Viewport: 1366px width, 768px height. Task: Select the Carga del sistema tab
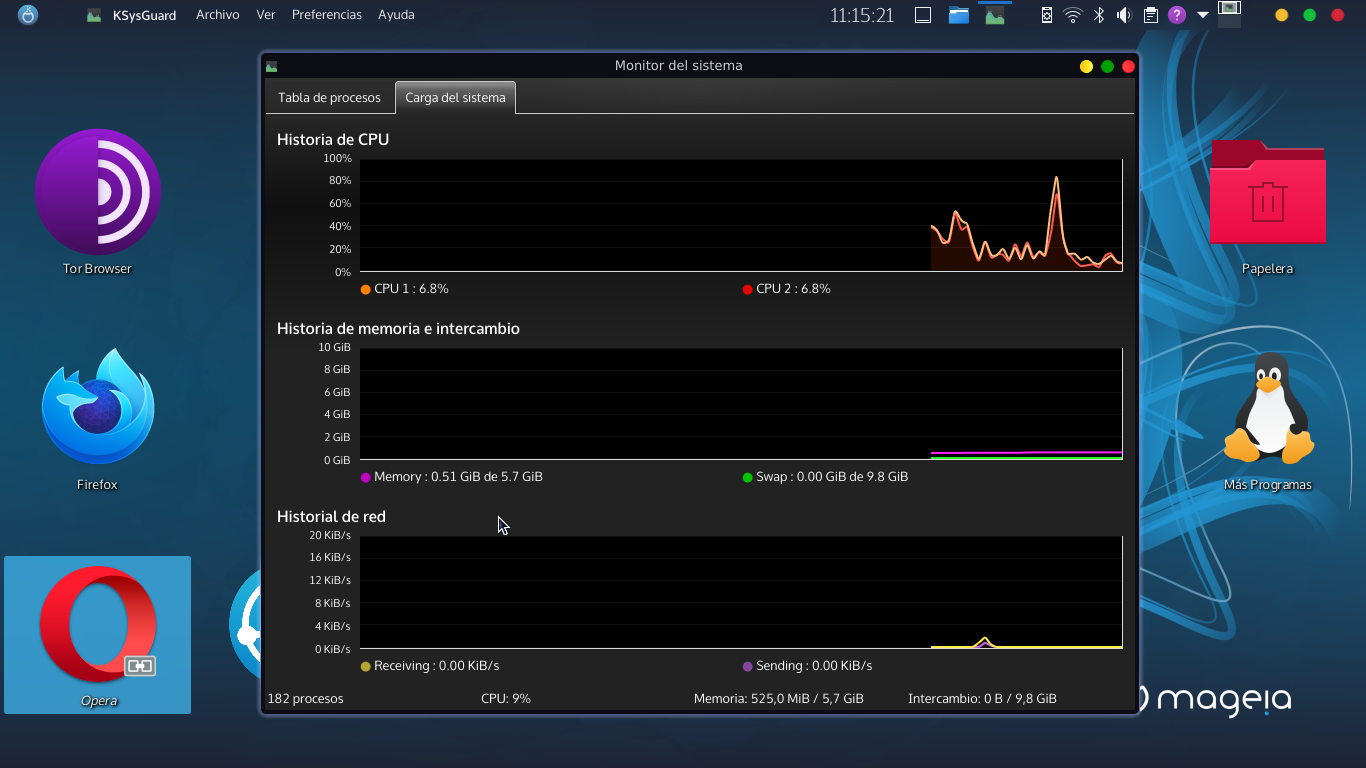pyautogui.click(x=455, y=98)
